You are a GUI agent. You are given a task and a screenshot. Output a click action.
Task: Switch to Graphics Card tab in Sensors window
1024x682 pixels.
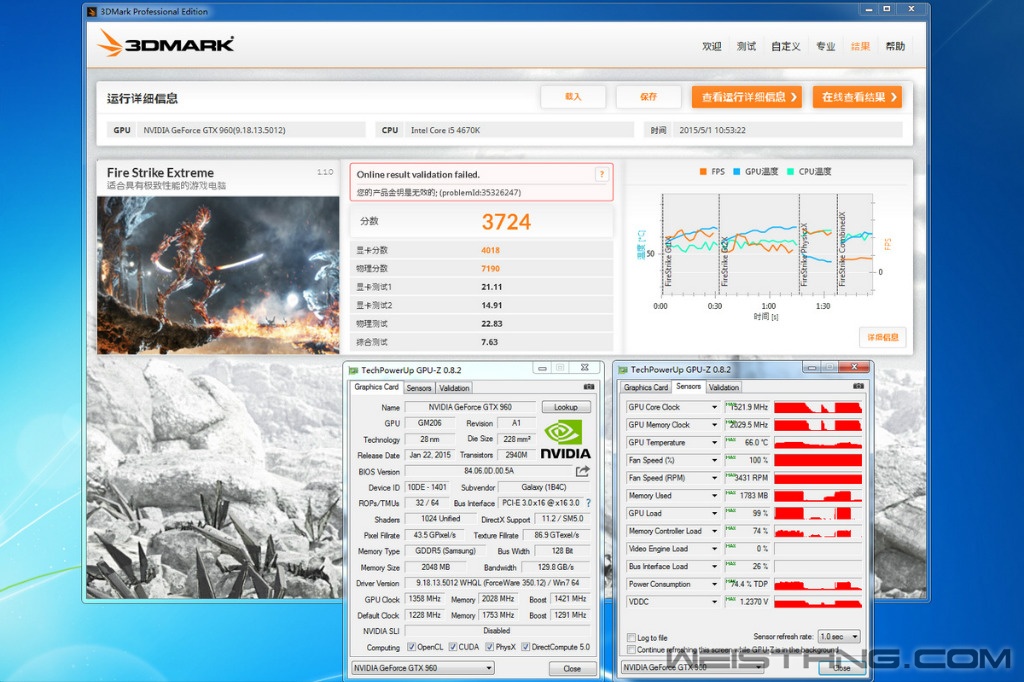(646, 387)
